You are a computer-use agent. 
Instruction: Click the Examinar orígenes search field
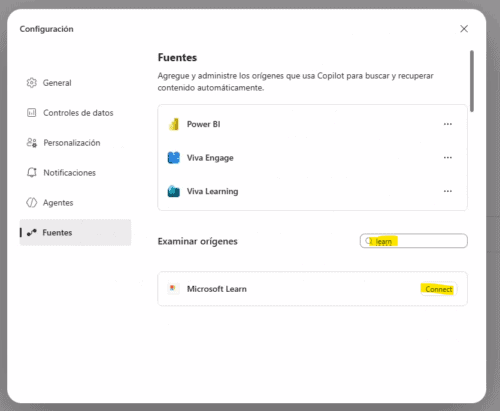point(414,241)
